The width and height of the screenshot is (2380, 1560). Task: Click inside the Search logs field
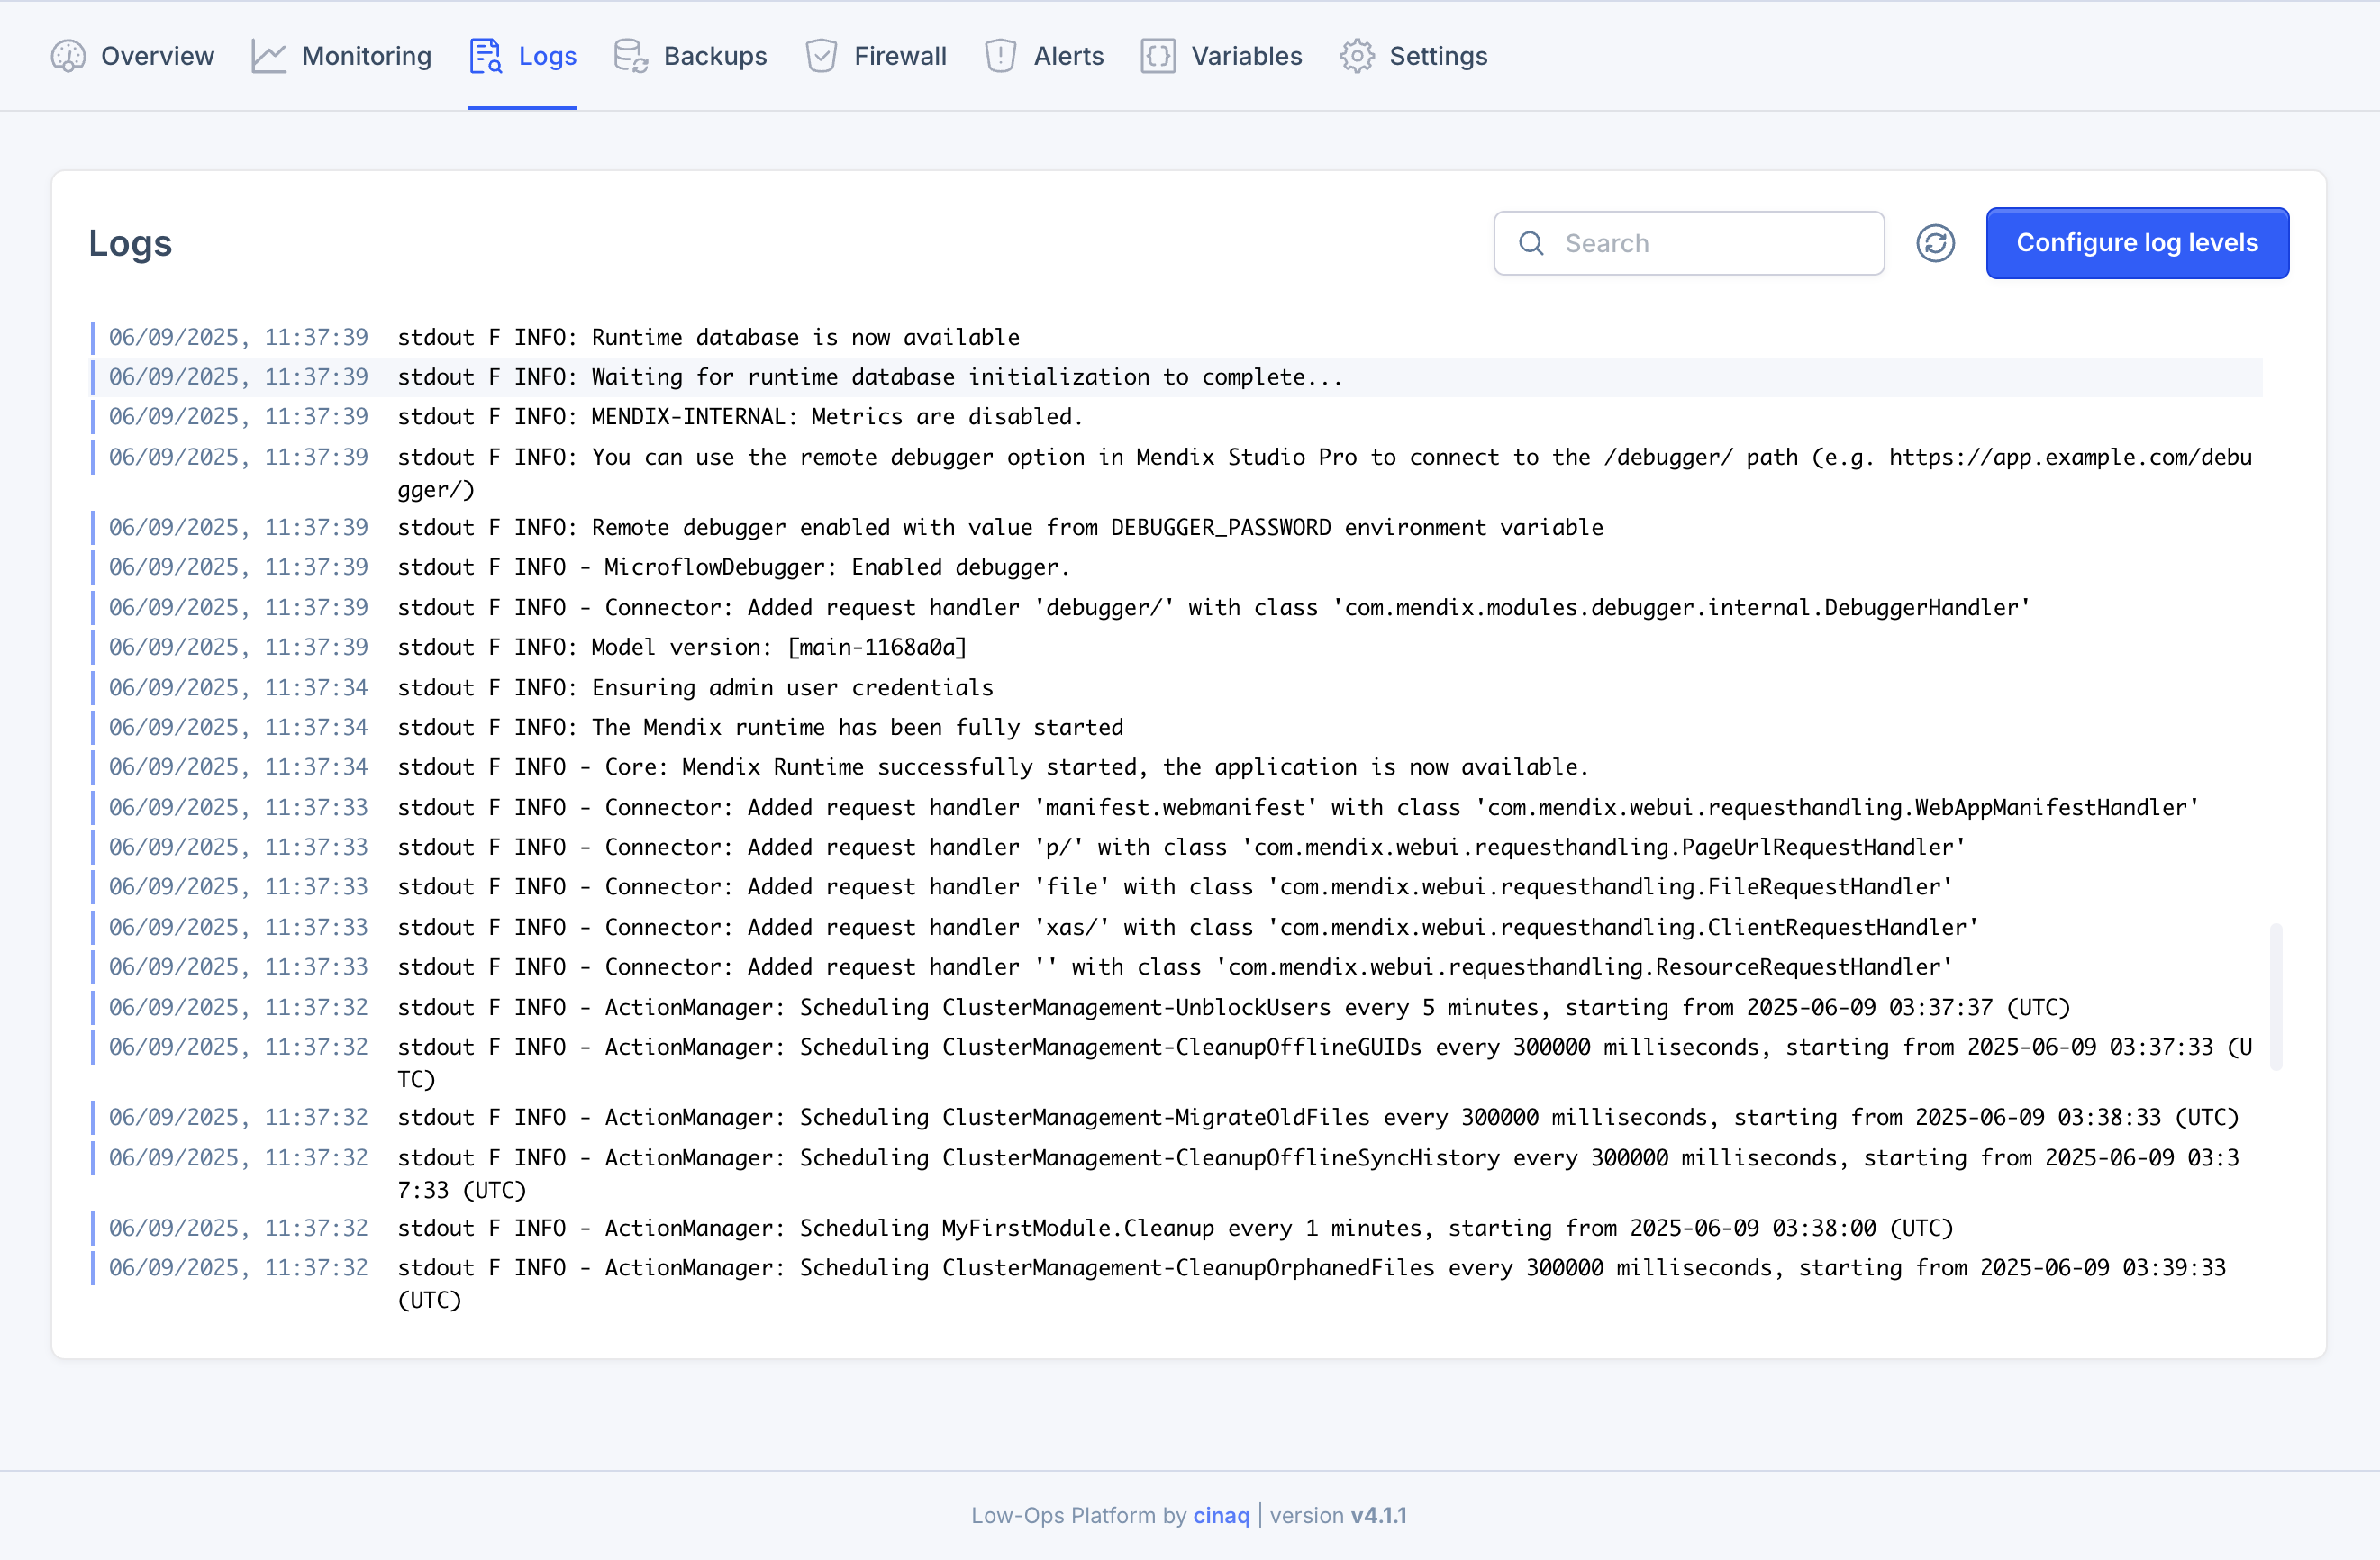(1700, 243)
